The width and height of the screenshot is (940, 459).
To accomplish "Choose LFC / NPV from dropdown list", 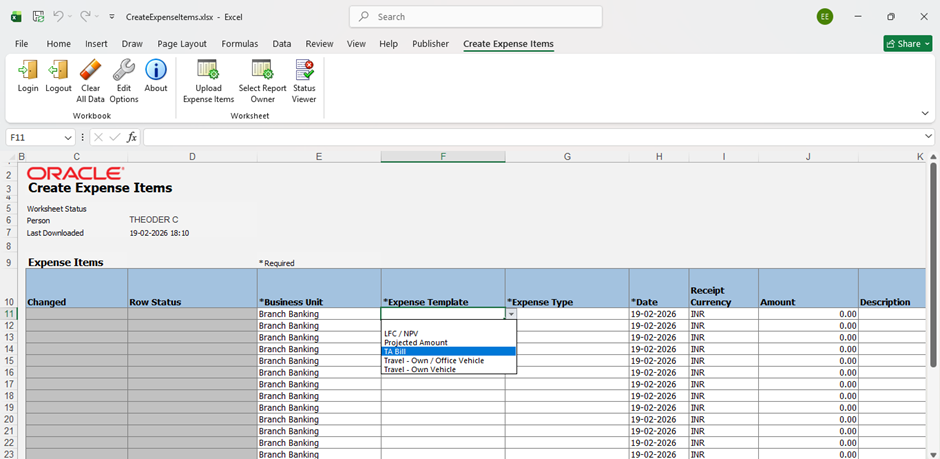I will [448, 333].
